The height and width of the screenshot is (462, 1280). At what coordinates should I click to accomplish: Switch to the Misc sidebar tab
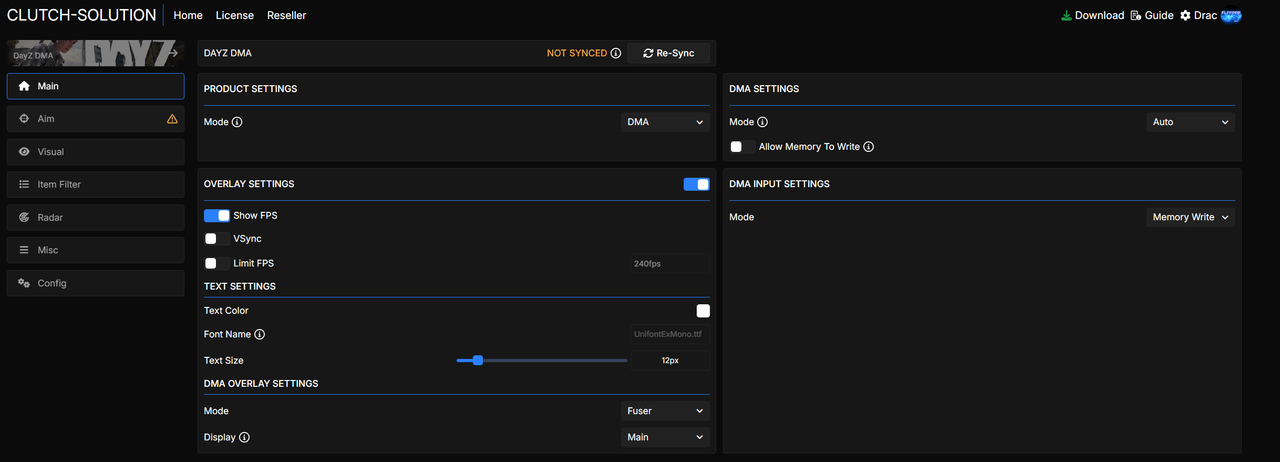(96, 250)
